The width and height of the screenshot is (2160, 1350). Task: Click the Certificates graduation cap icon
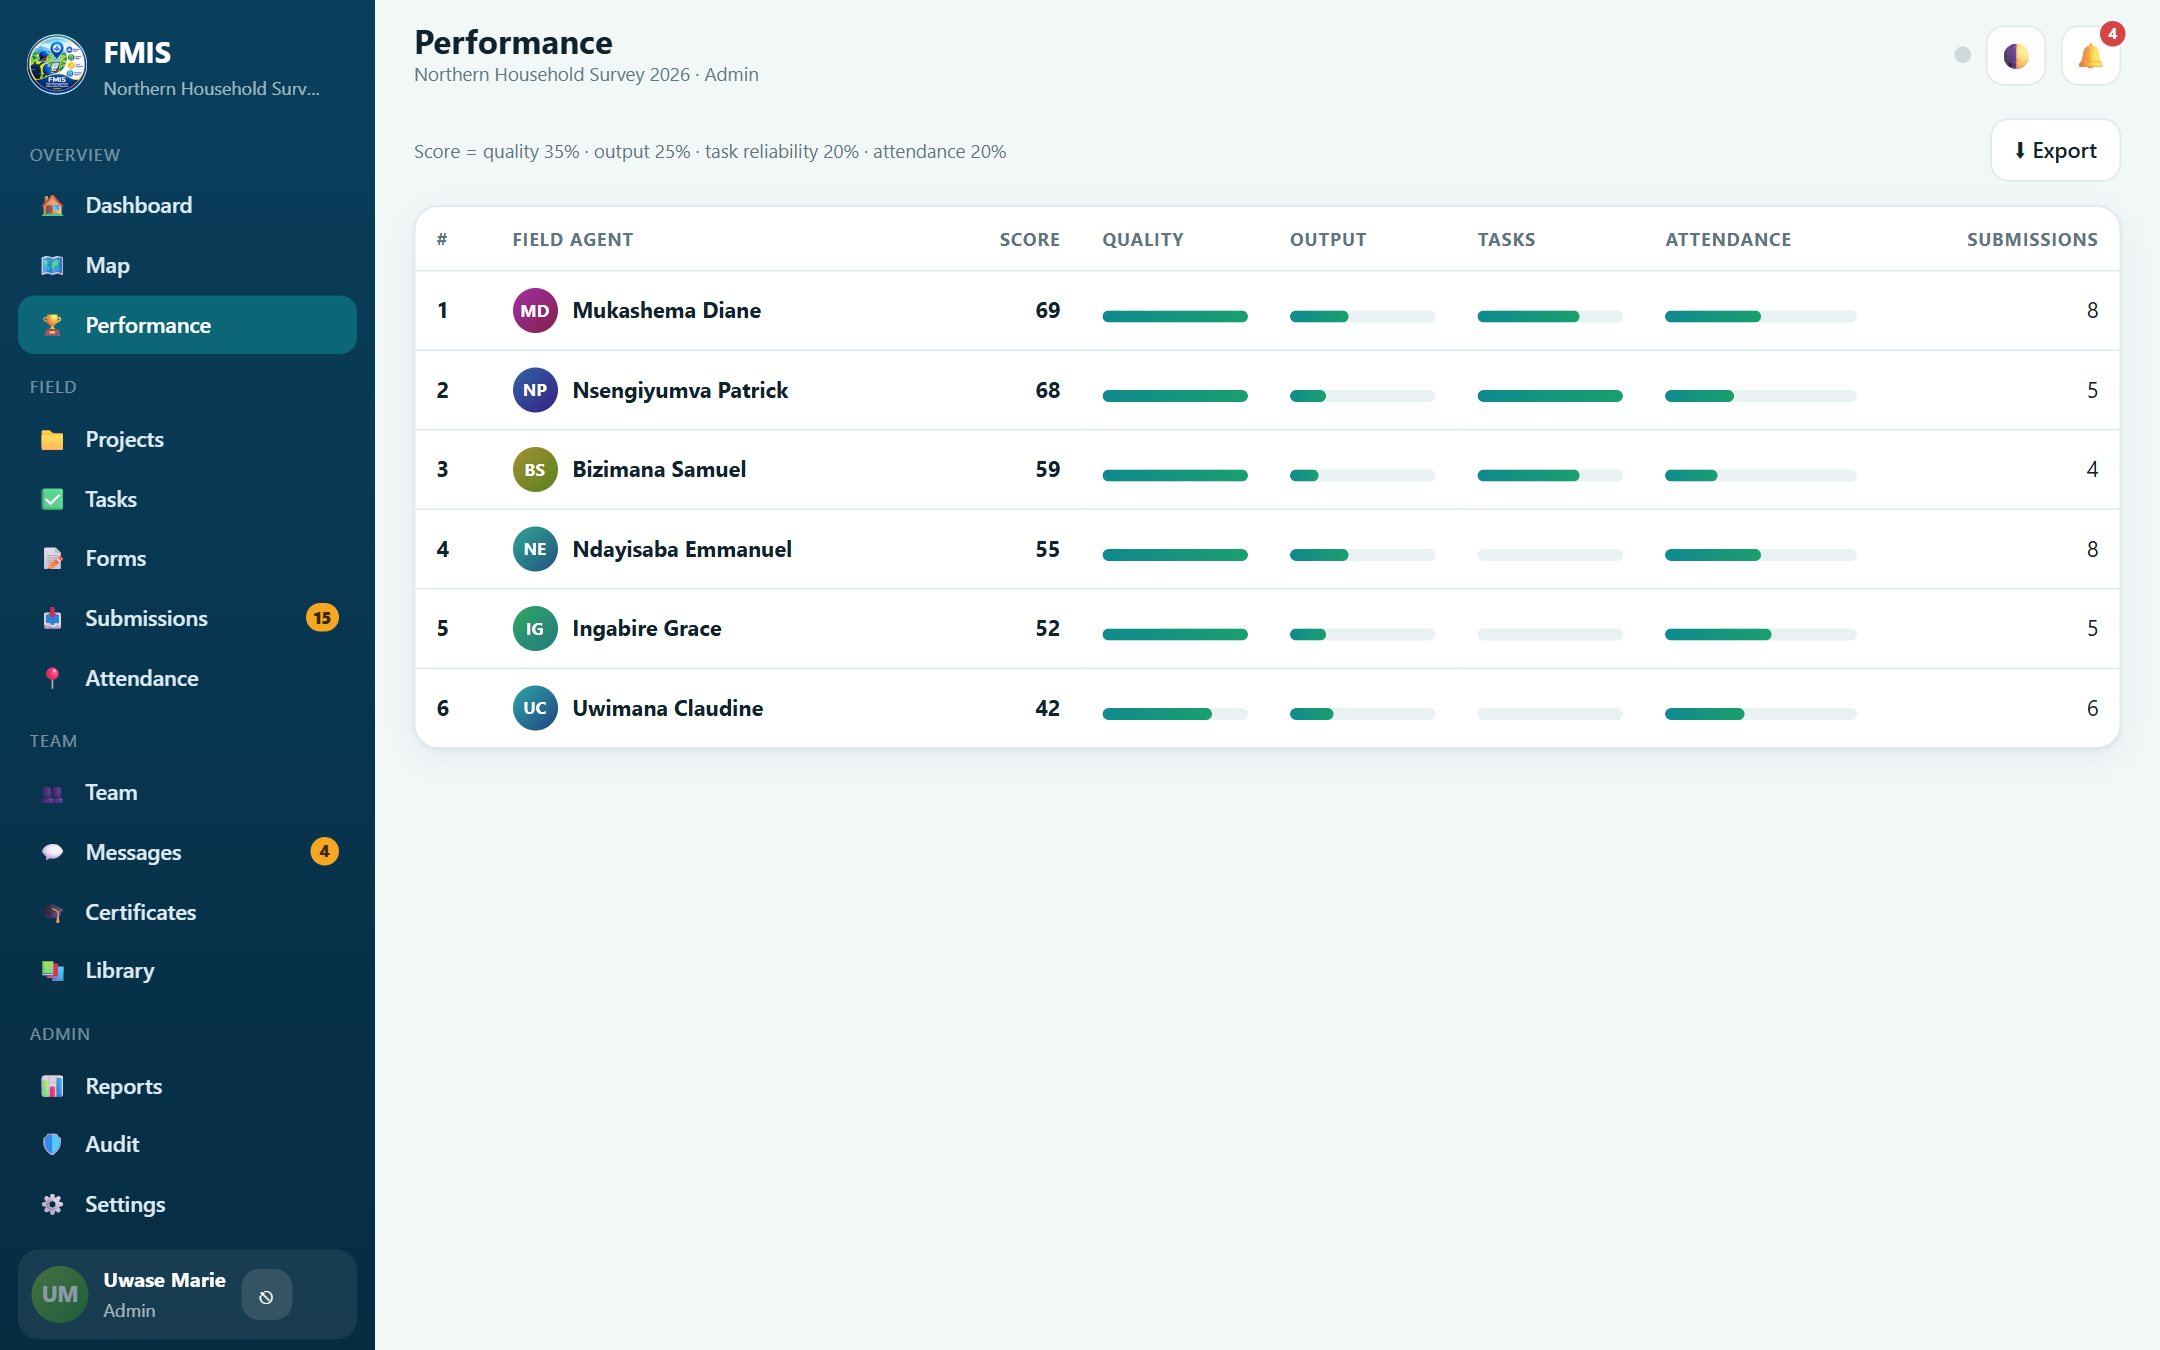coord(52,912)
